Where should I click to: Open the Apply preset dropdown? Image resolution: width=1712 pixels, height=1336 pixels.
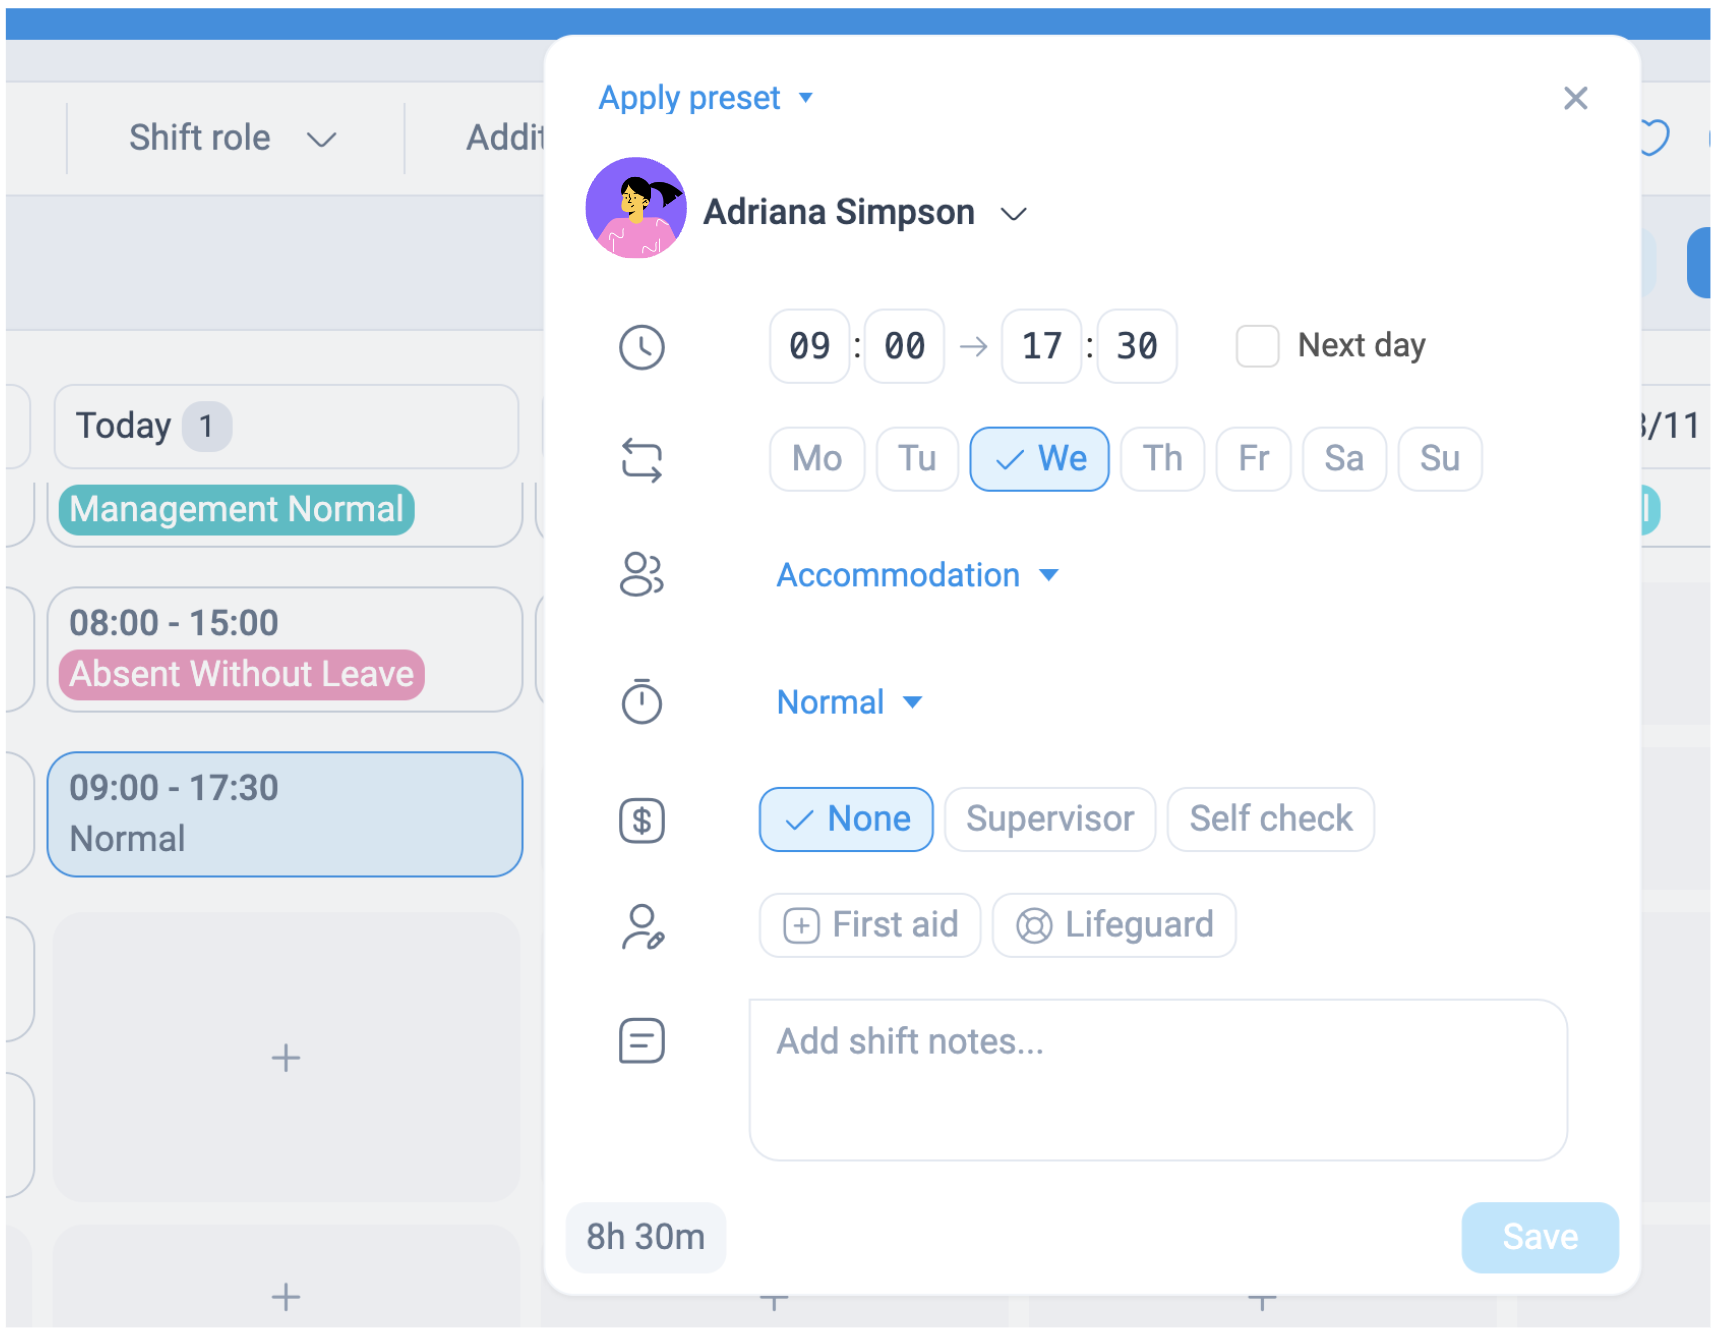(705, 98)
